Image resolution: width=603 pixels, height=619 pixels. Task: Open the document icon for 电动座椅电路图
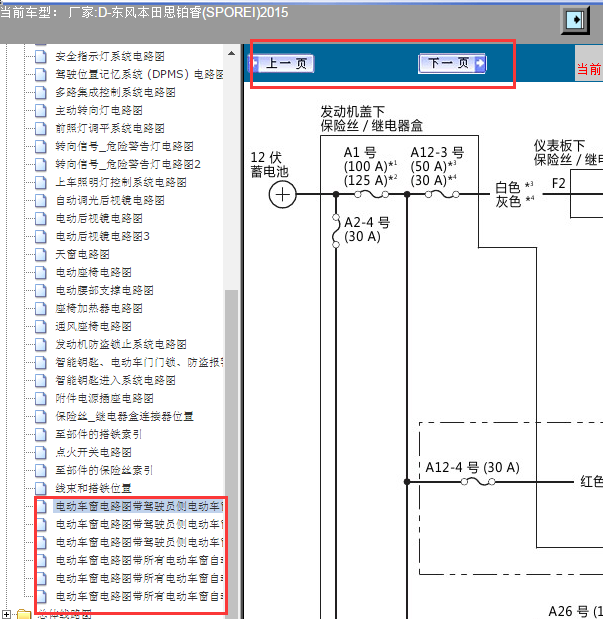(x=41, y=272)
